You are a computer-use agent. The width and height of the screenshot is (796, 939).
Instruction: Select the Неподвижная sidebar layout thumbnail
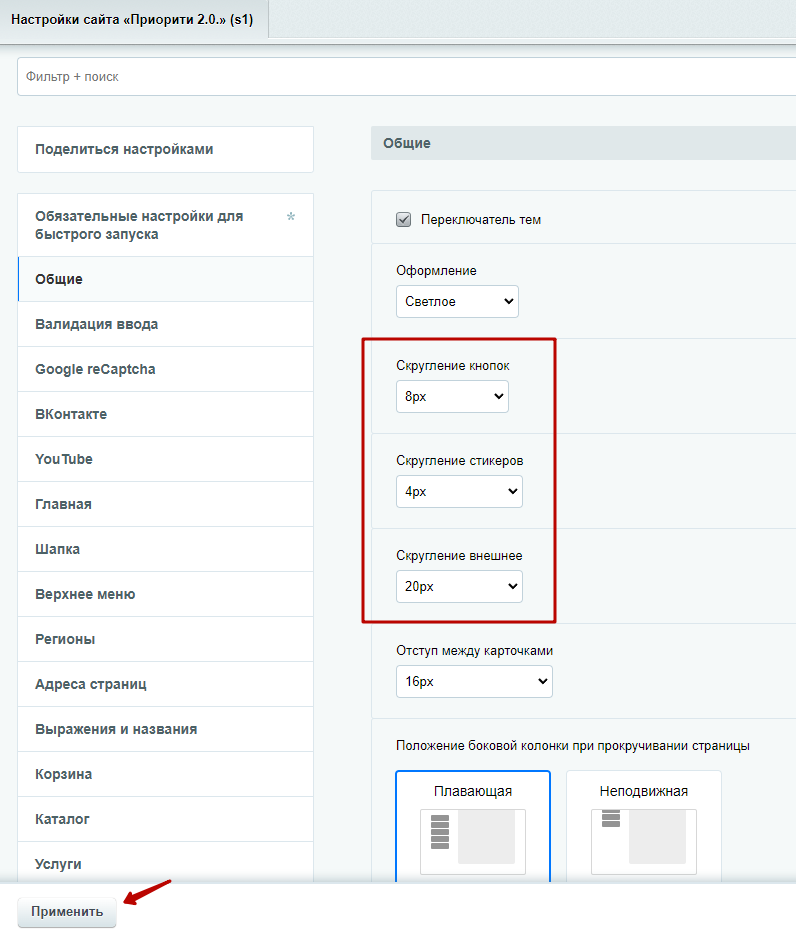[x=643, y=826]
